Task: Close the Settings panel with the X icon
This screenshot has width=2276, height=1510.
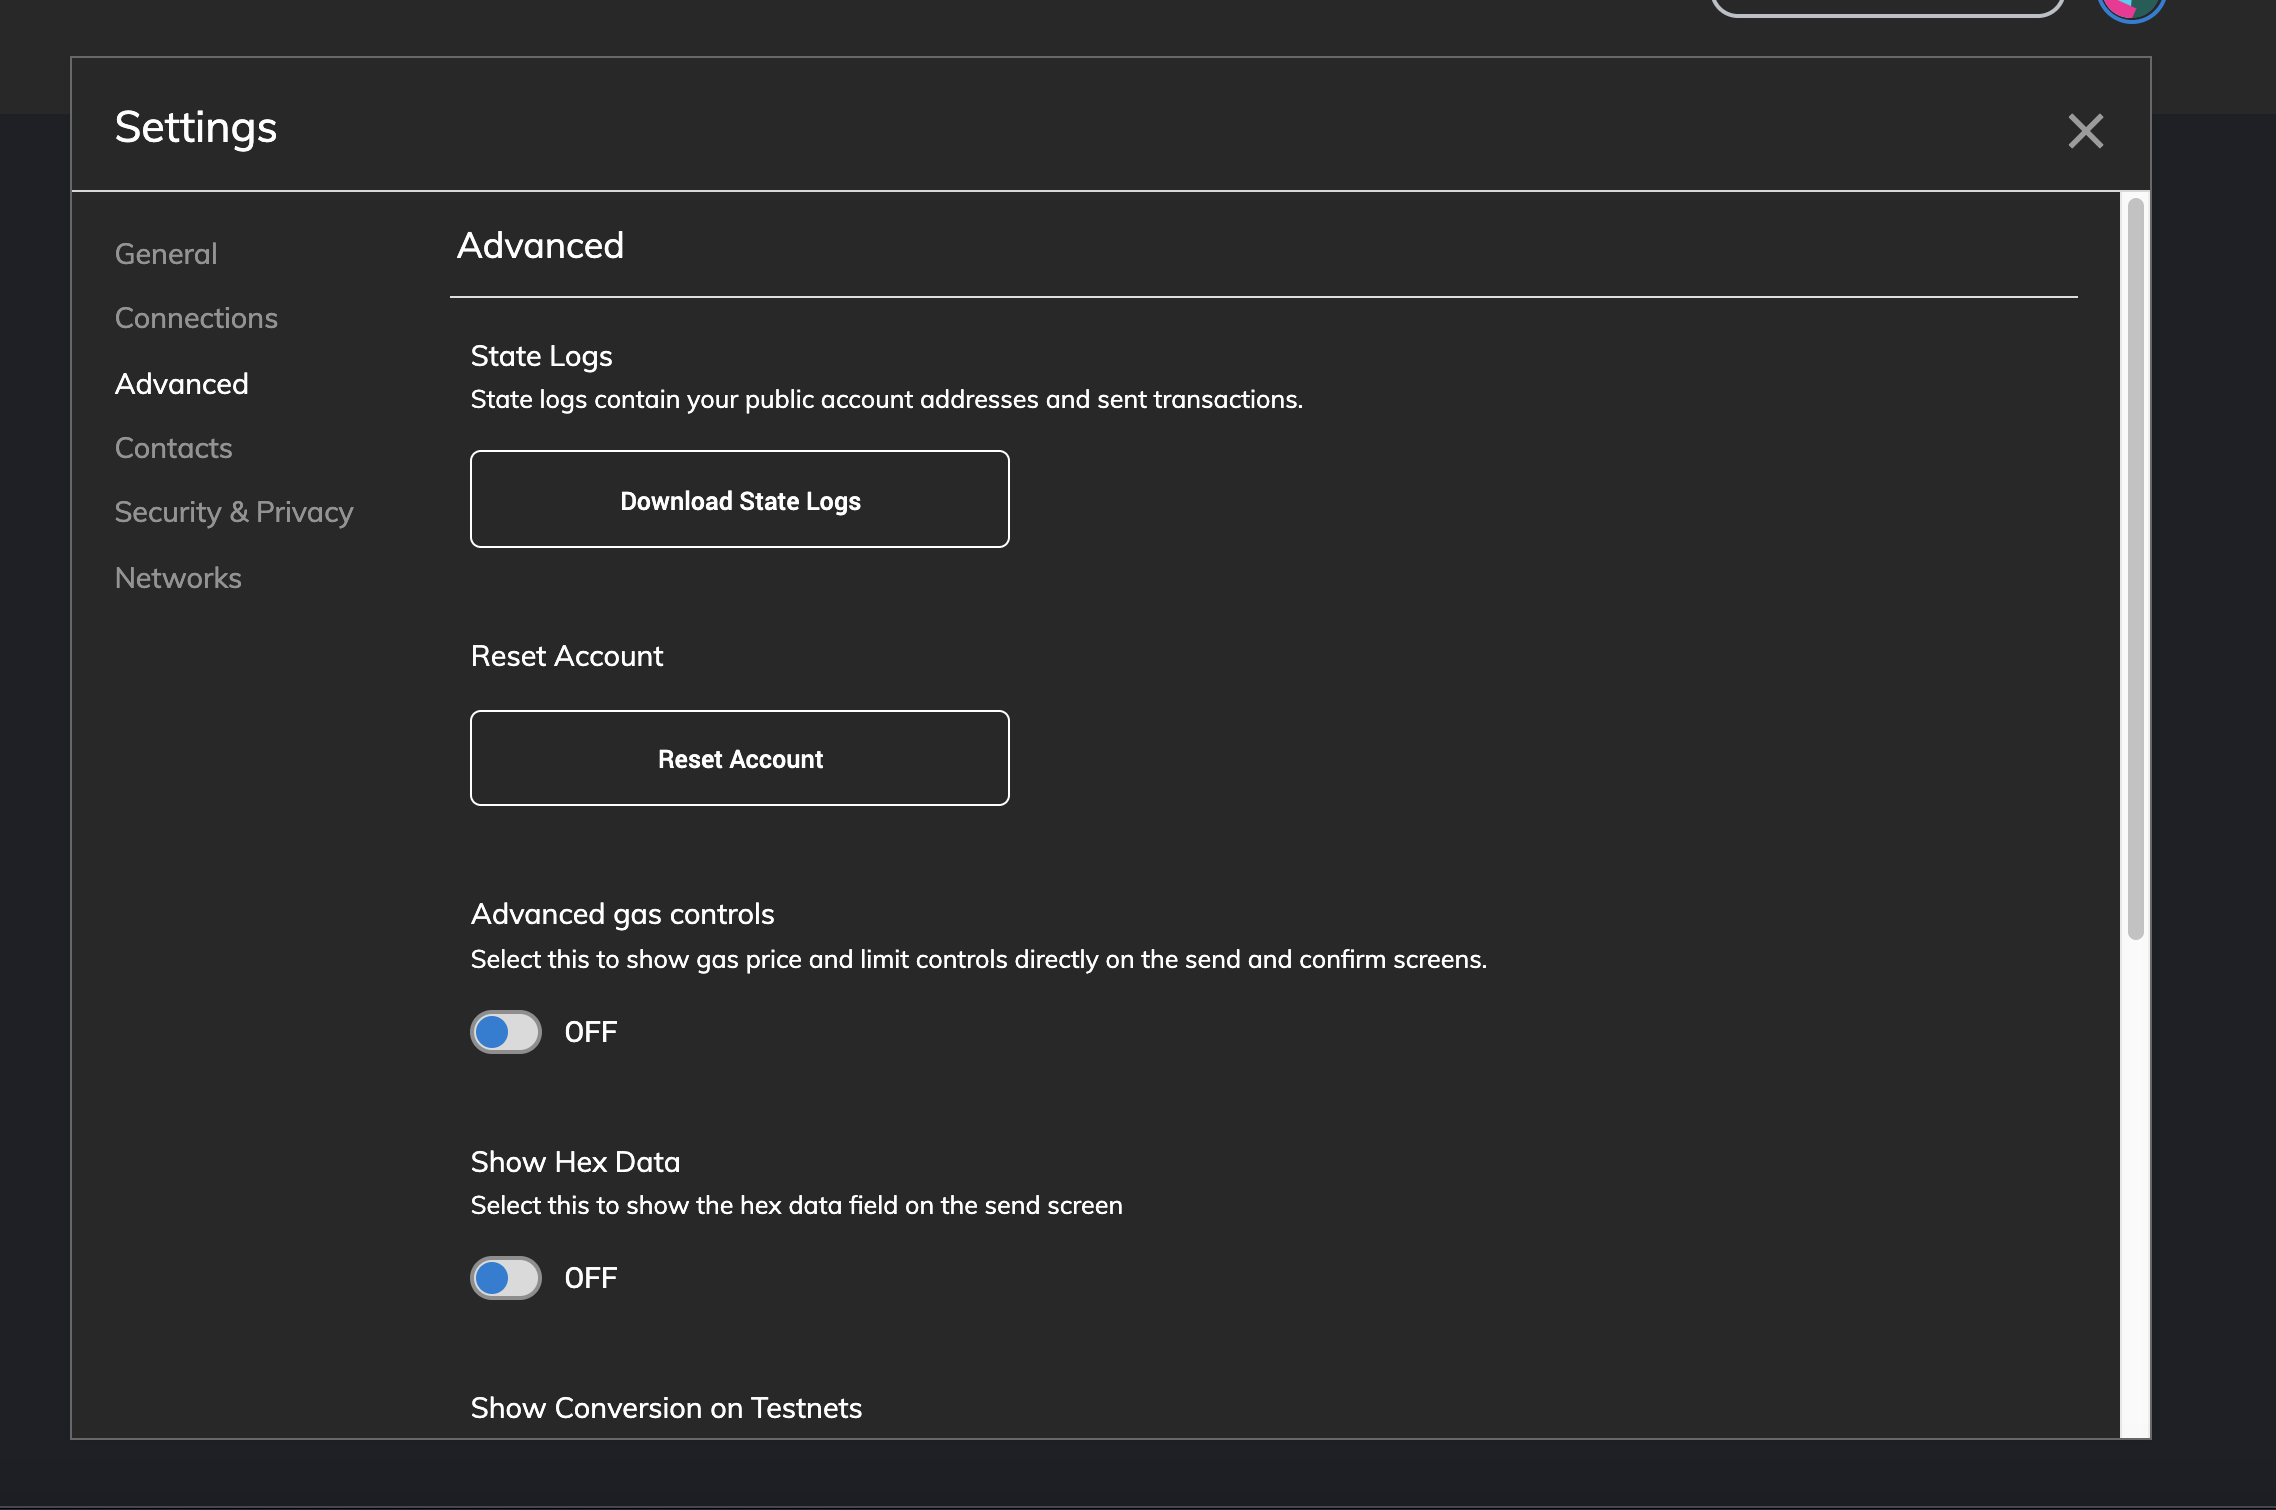Action: (2085, 131)
